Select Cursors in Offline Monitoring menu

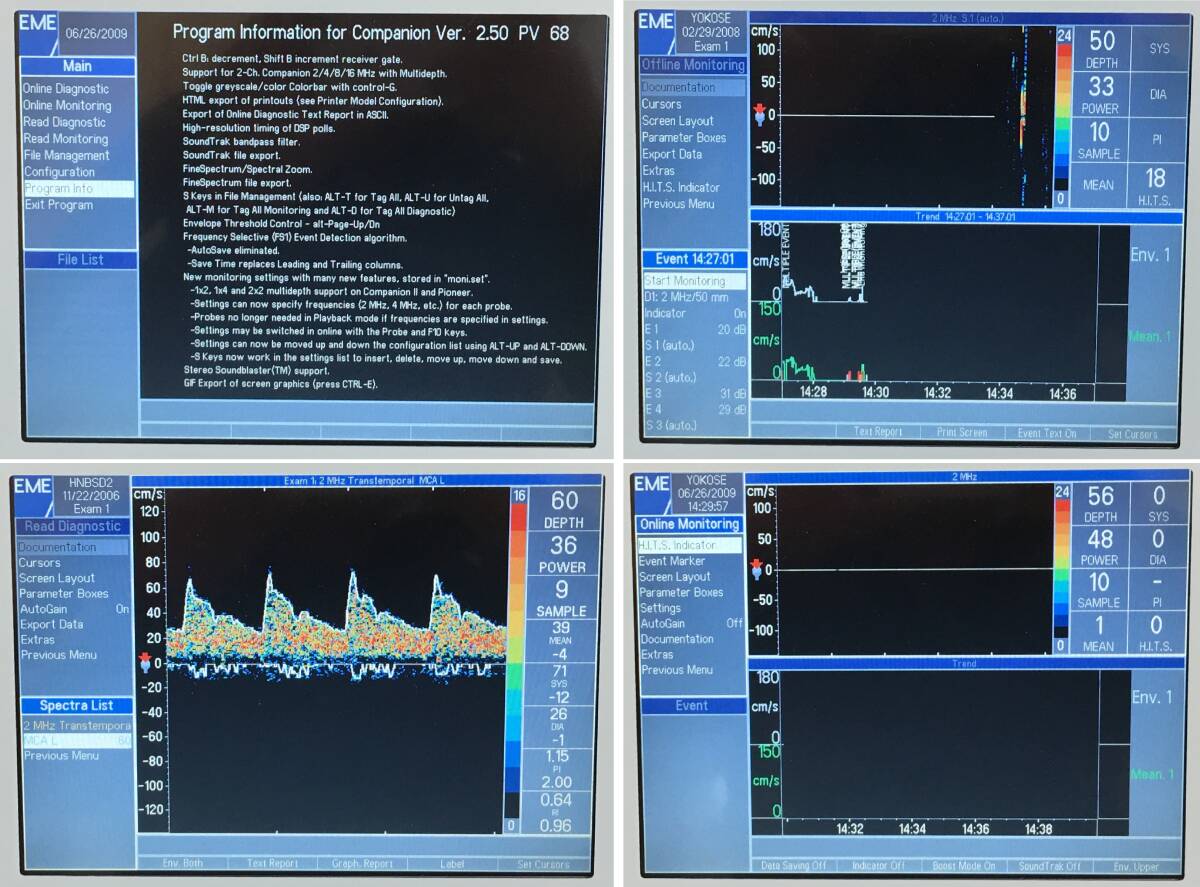pos(661,104)
